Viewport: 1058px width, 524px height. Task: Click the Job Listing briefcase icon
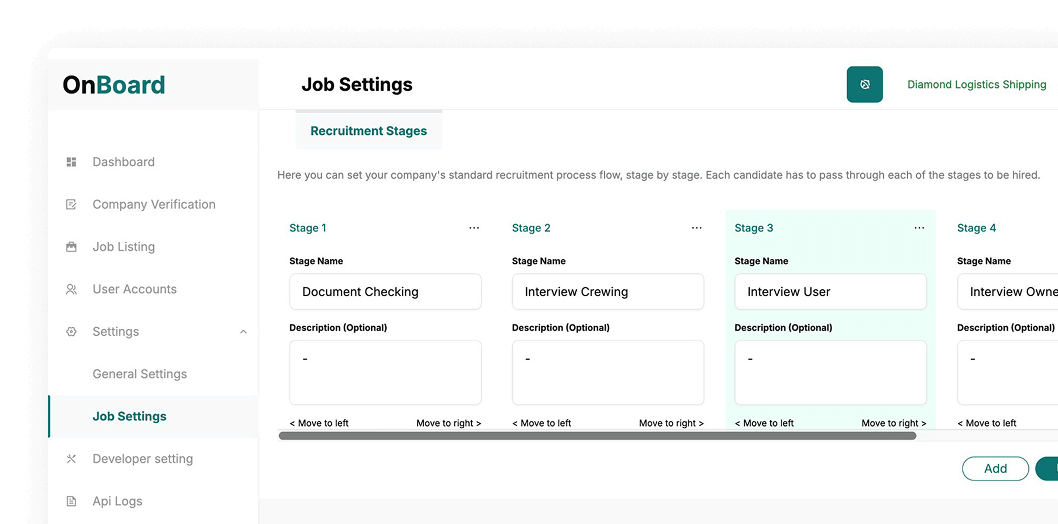[71, 247]
